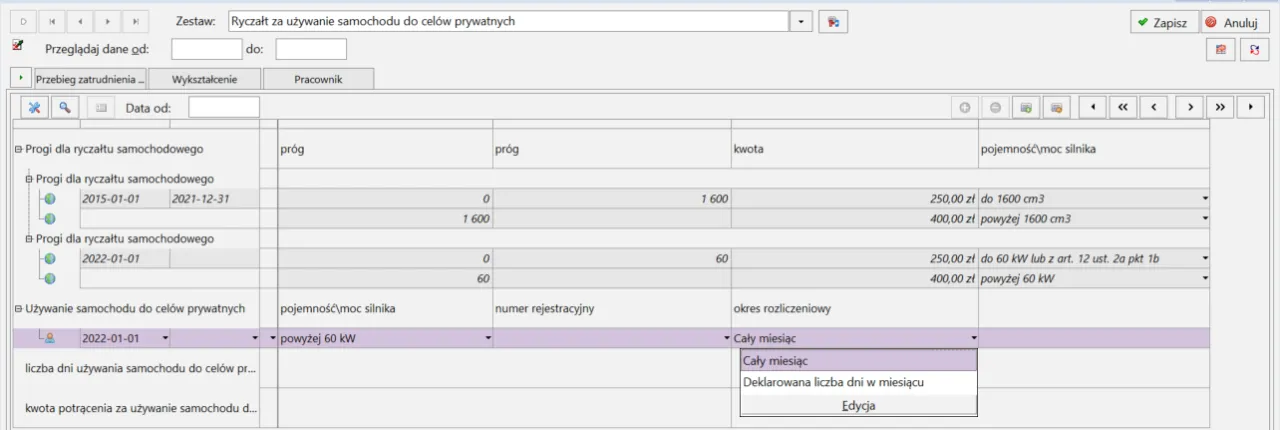The width and height of the screenshot is (1280, 430).
Task: Click the calendar icon below Zapisz
Action: [1221, 49]
